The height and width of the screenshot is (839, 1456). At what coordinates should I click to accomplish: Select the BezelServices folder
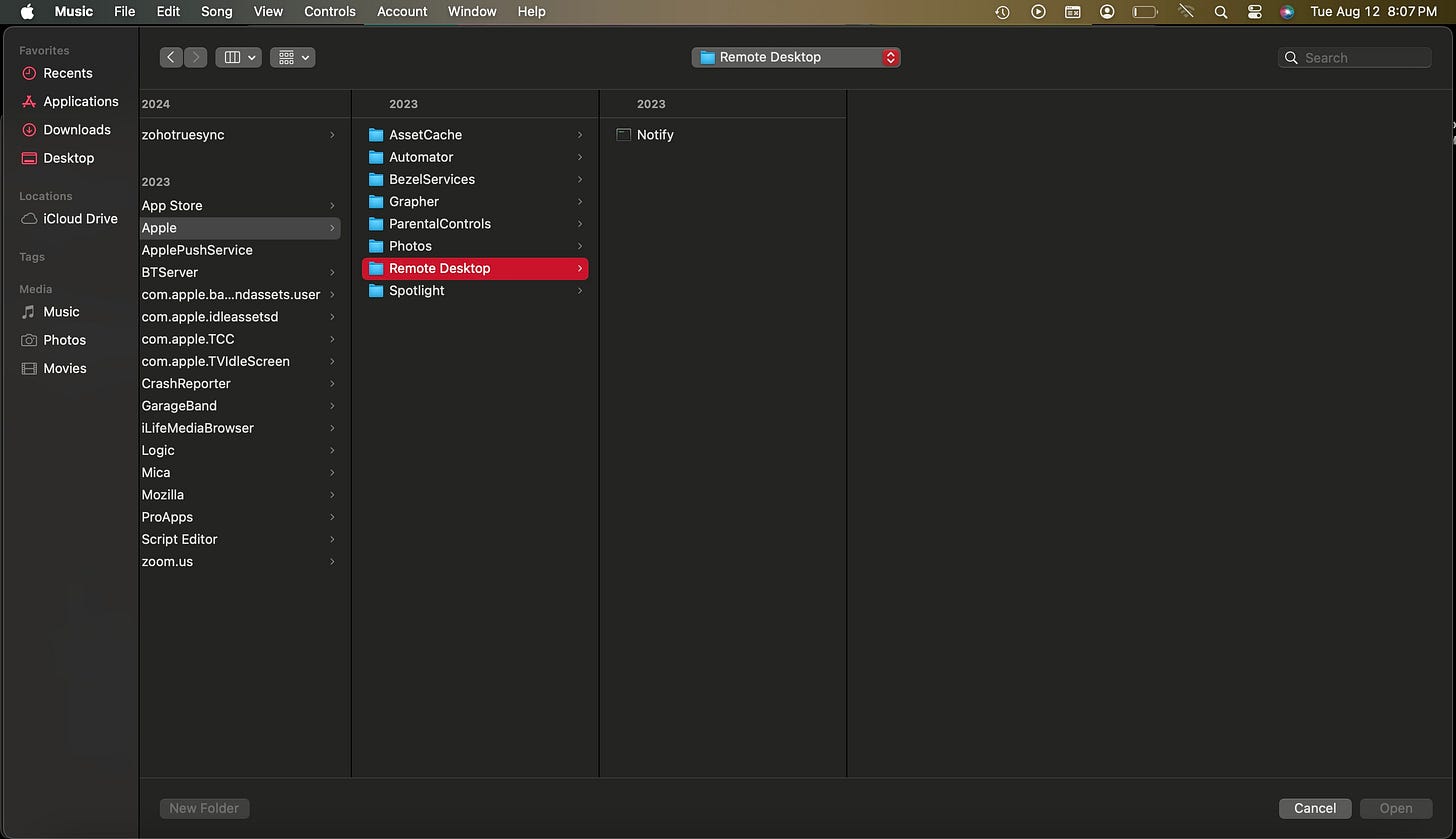[475, 179]
